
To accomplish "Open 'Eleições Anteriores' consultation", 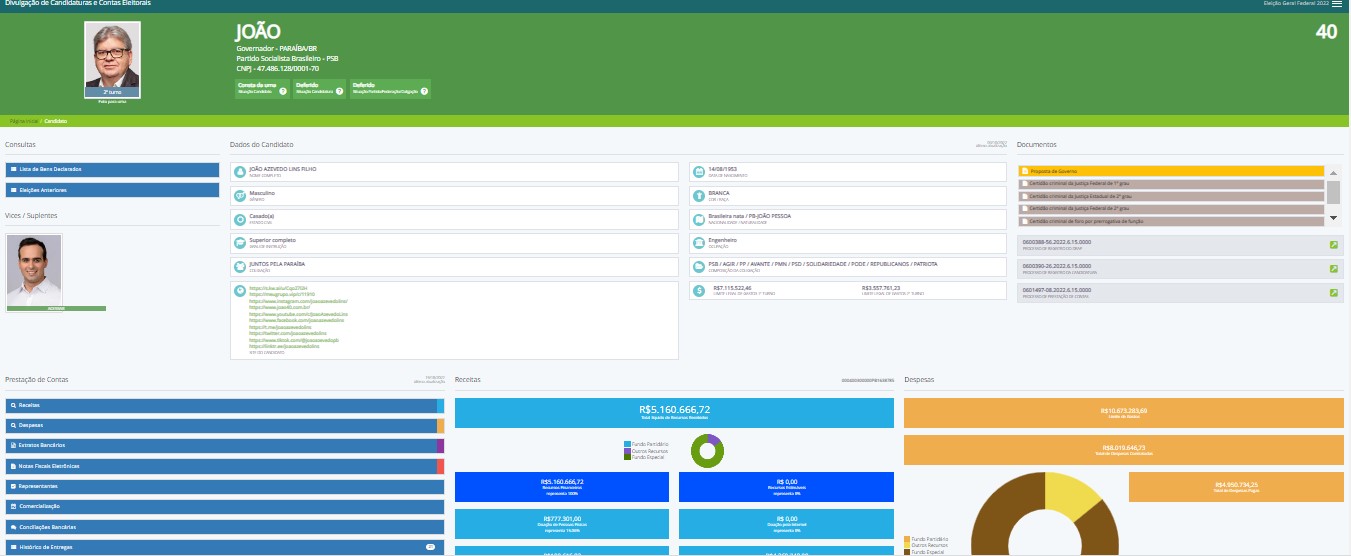I will point(112,190).
